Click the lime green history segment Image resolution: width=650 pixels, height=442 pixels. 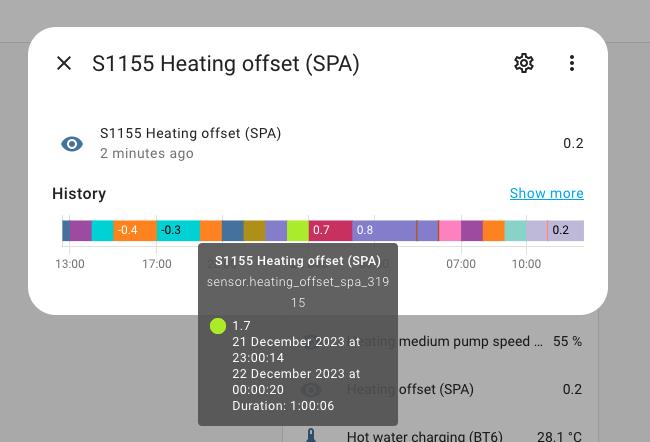click(298, 230)
